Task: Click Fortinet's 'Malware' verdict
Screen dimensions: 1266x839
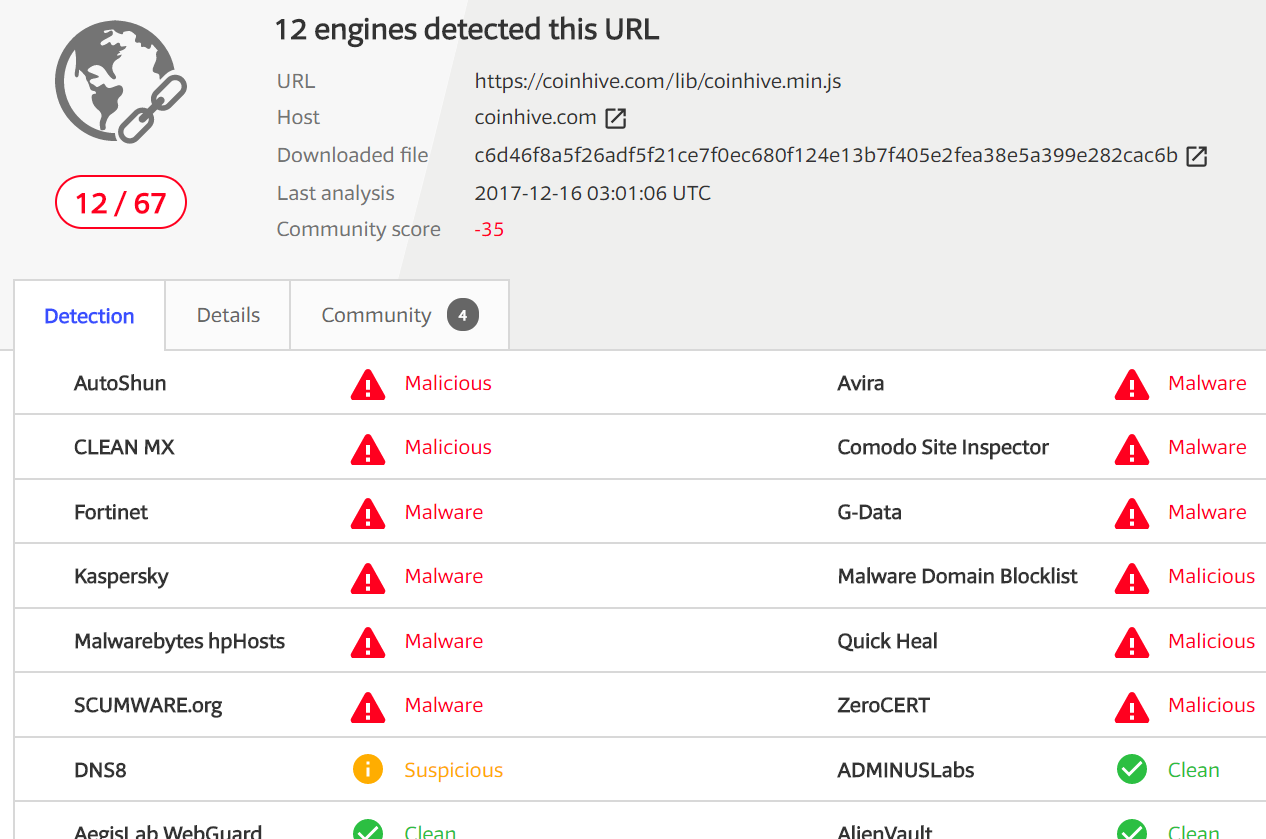Action: (444, 512)
